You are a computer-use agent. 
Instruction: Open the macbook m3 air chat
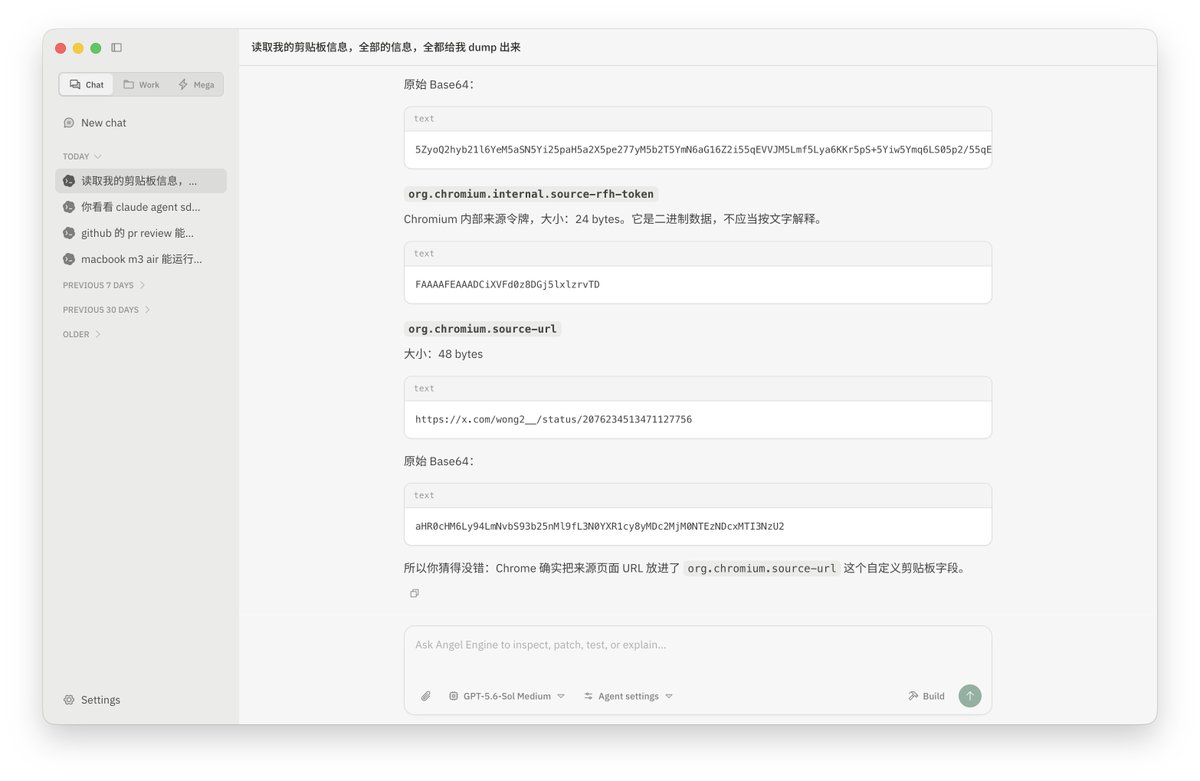click(141, 259)
